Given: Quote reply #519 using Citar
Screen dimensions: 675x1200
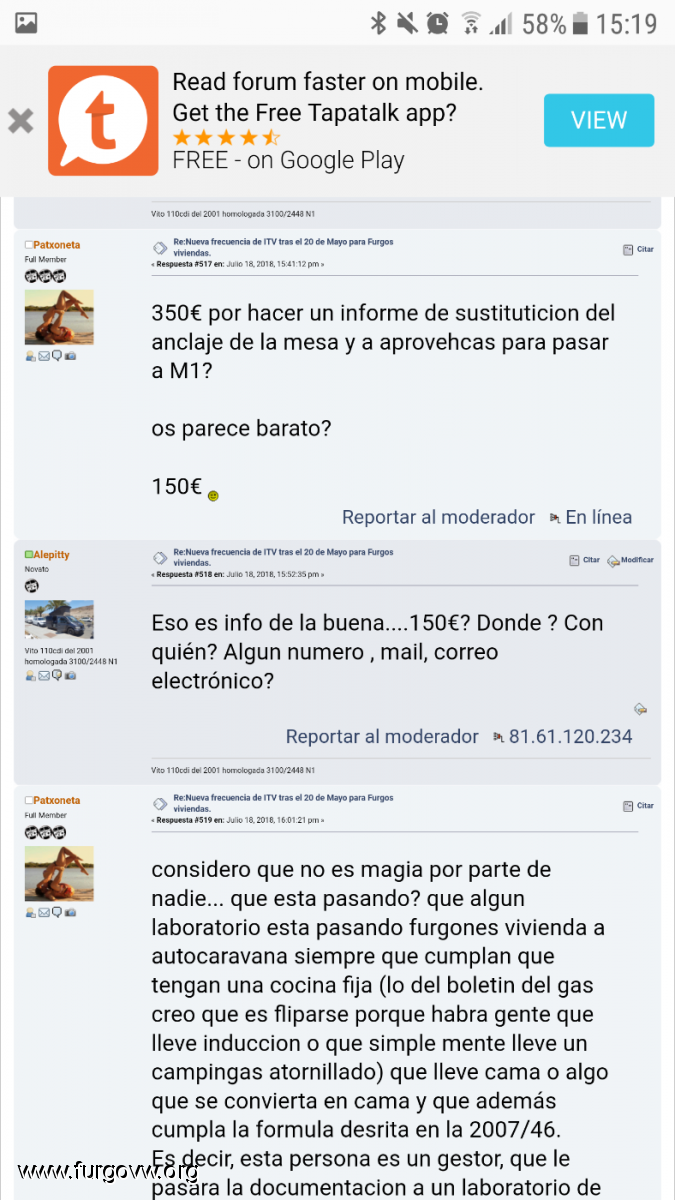Looking at the screenshot, I should [x=638, y=805].
